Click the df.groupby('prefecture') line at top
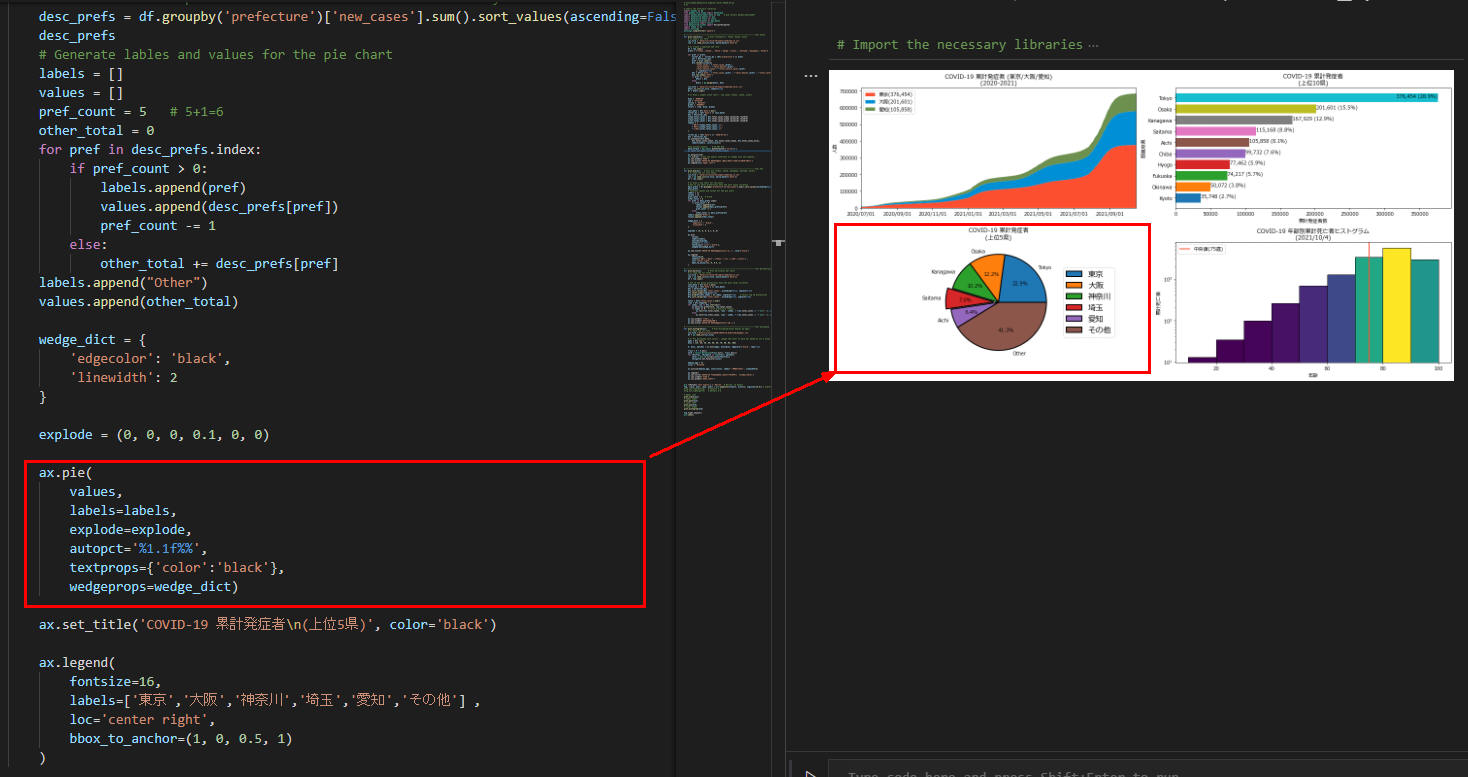This screenshot has height=777, width=1468. [x=358, y=16]
